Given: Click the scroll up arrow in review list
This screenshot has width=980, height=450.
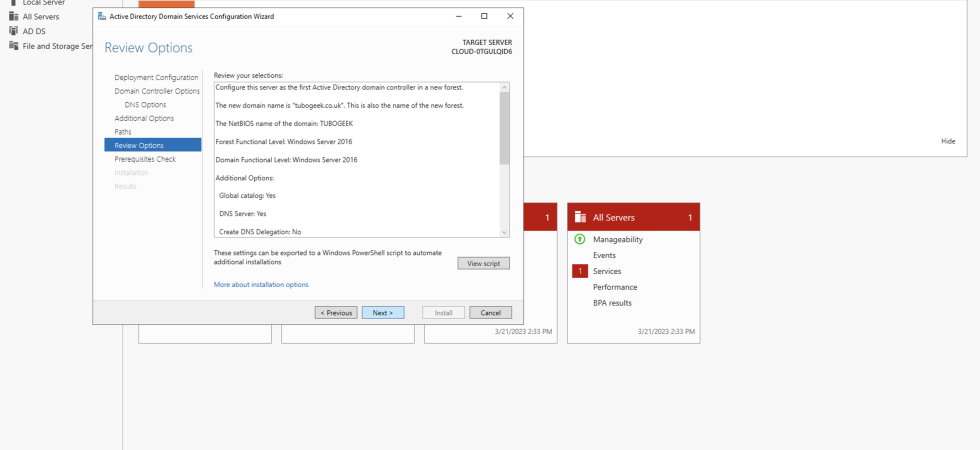Looking at the screenshot, I should point(504,88).
